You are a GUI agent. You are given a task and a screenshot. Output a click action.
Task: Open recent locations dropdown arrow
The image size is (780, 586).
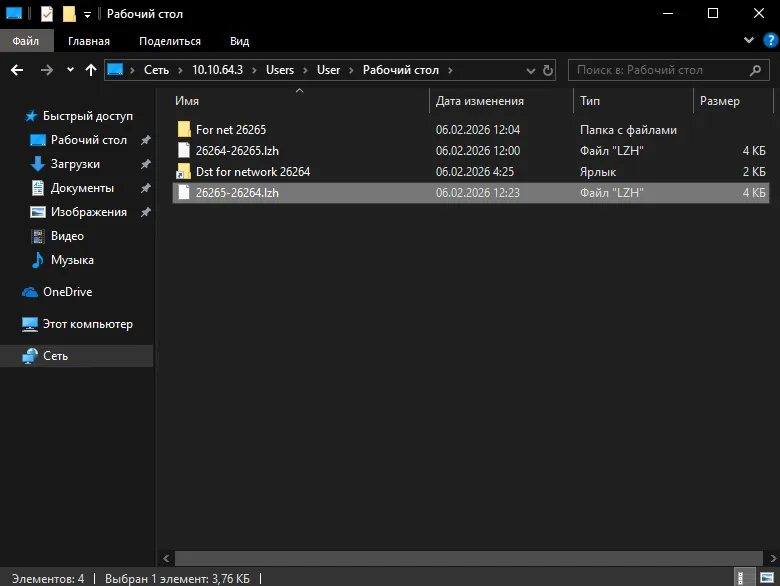coord(70,70)
